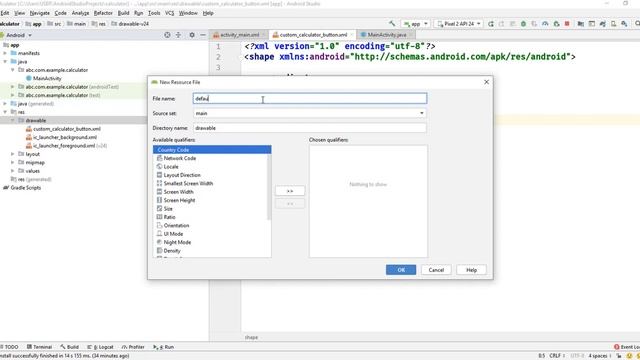Collapse the drawable folder
The image size is (640, 360).
point(13,120)
